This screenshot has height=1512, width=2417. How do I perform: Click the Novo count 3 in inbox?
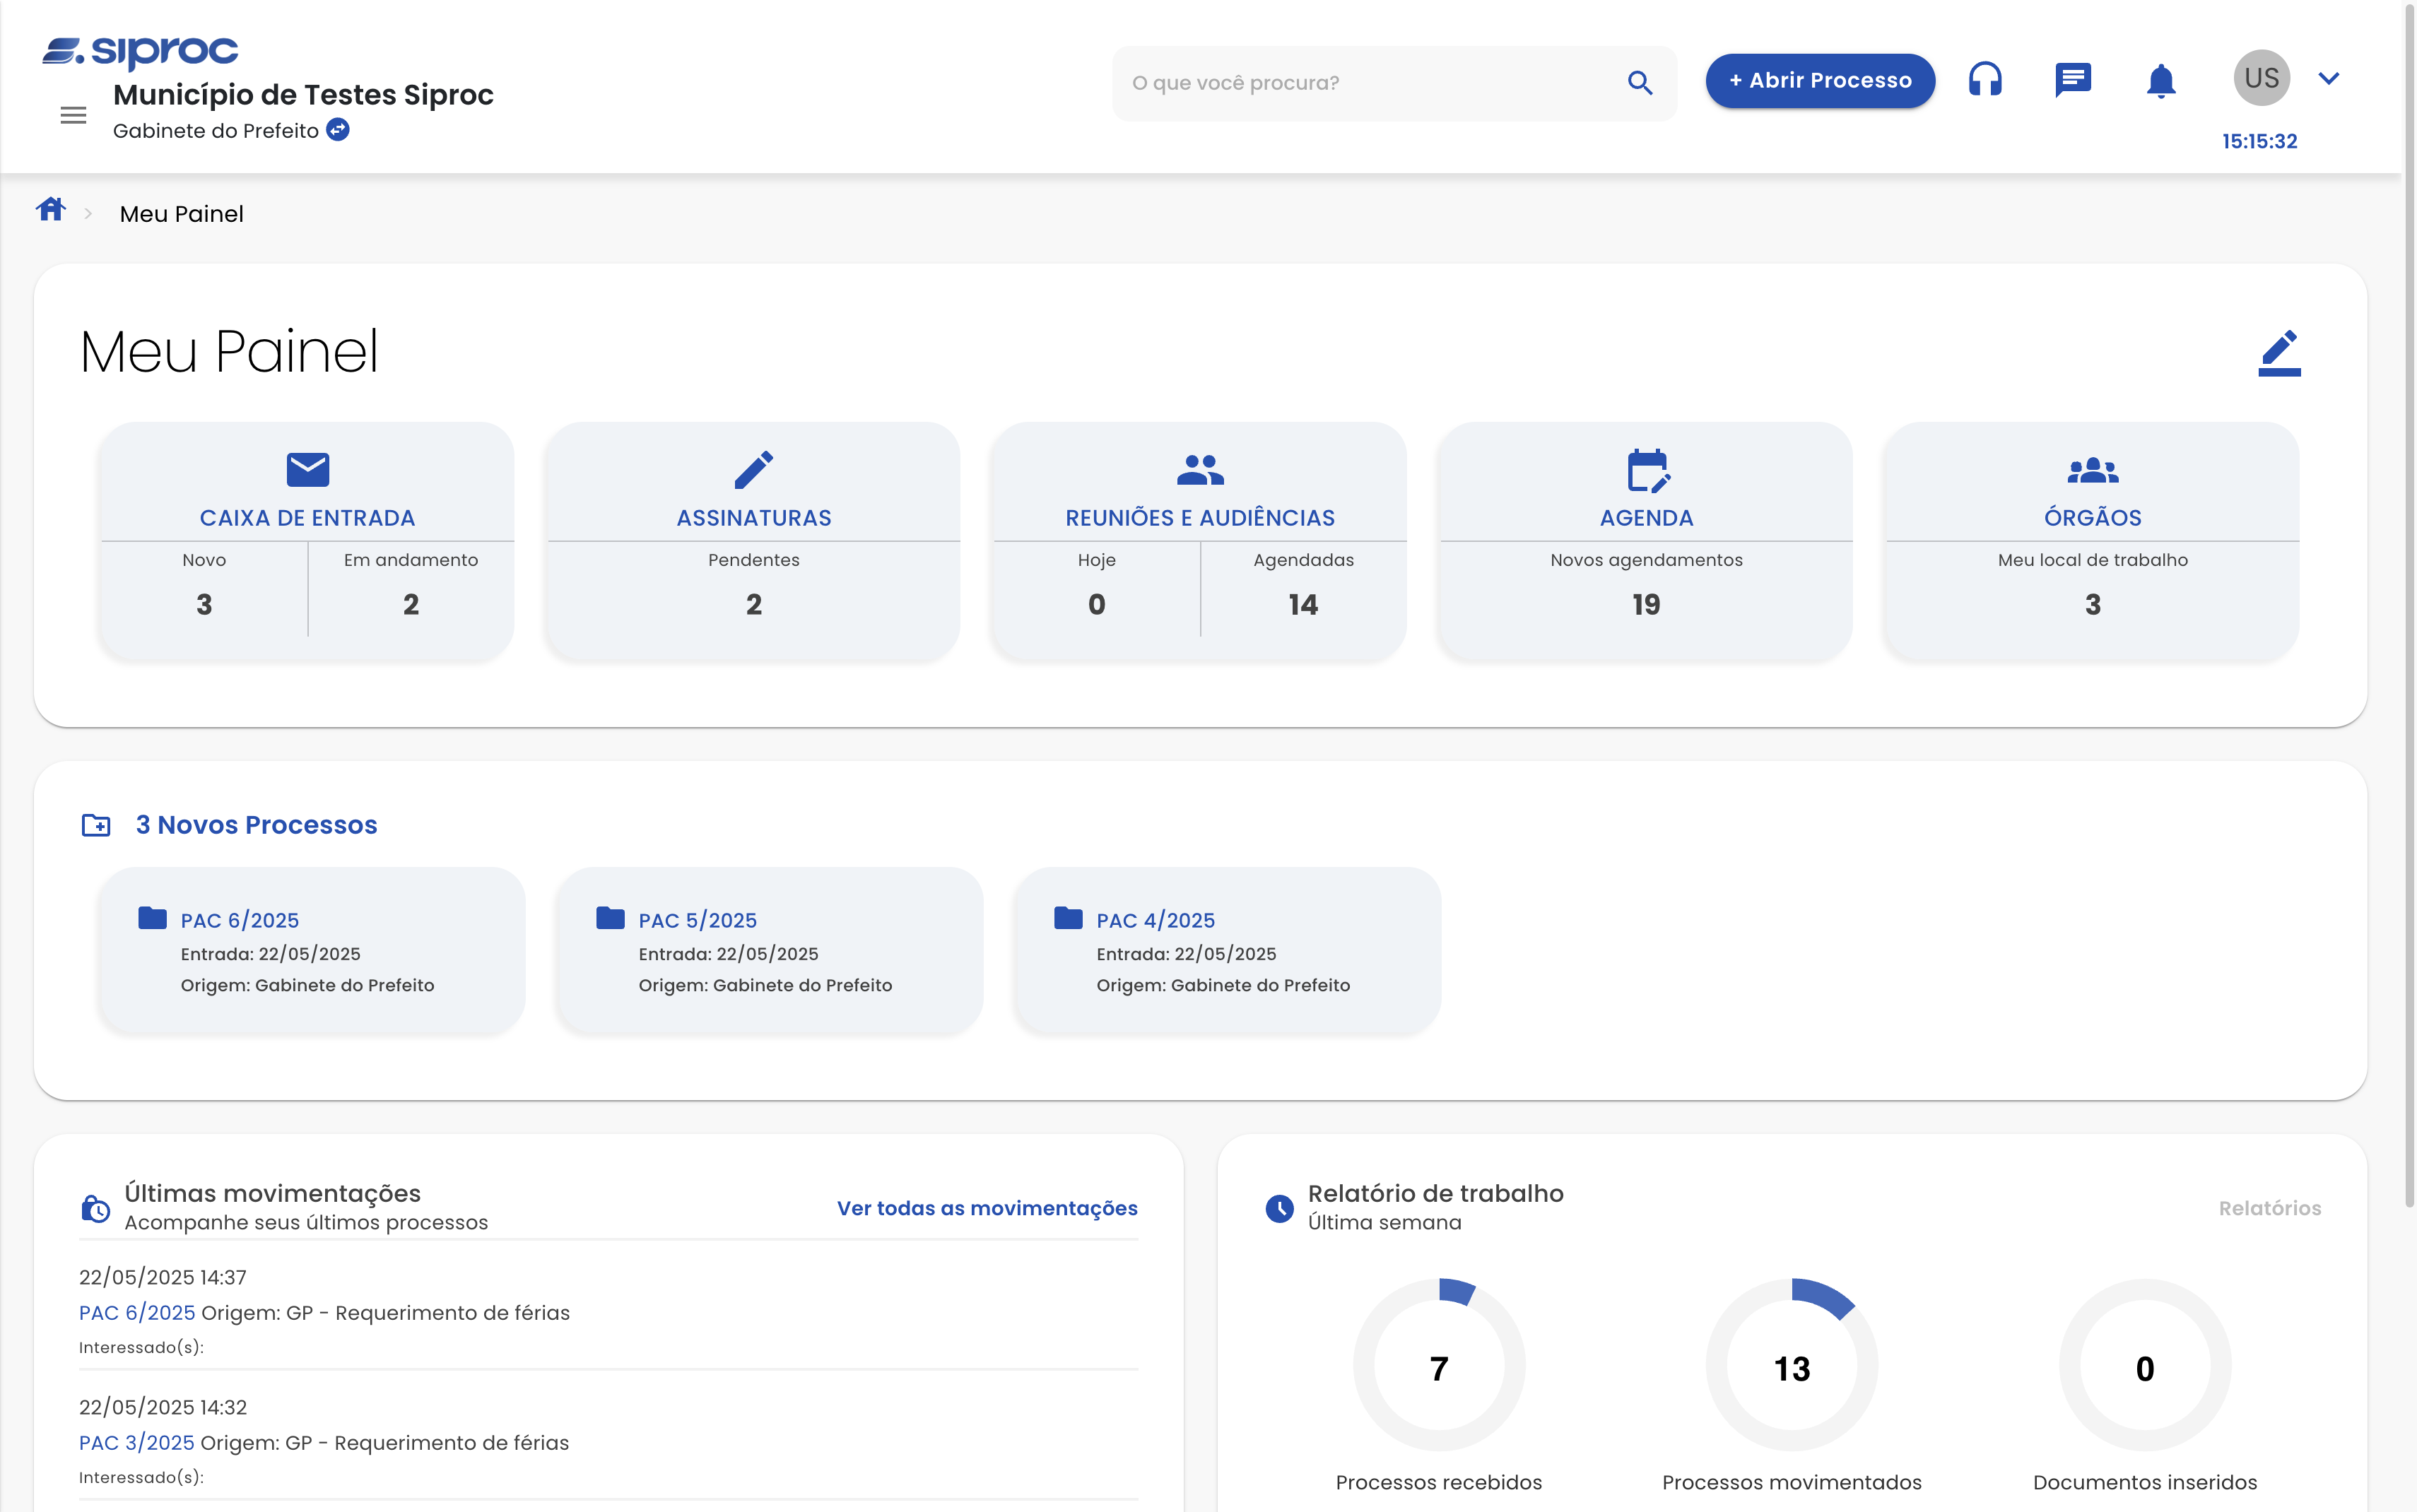(204, 604)
